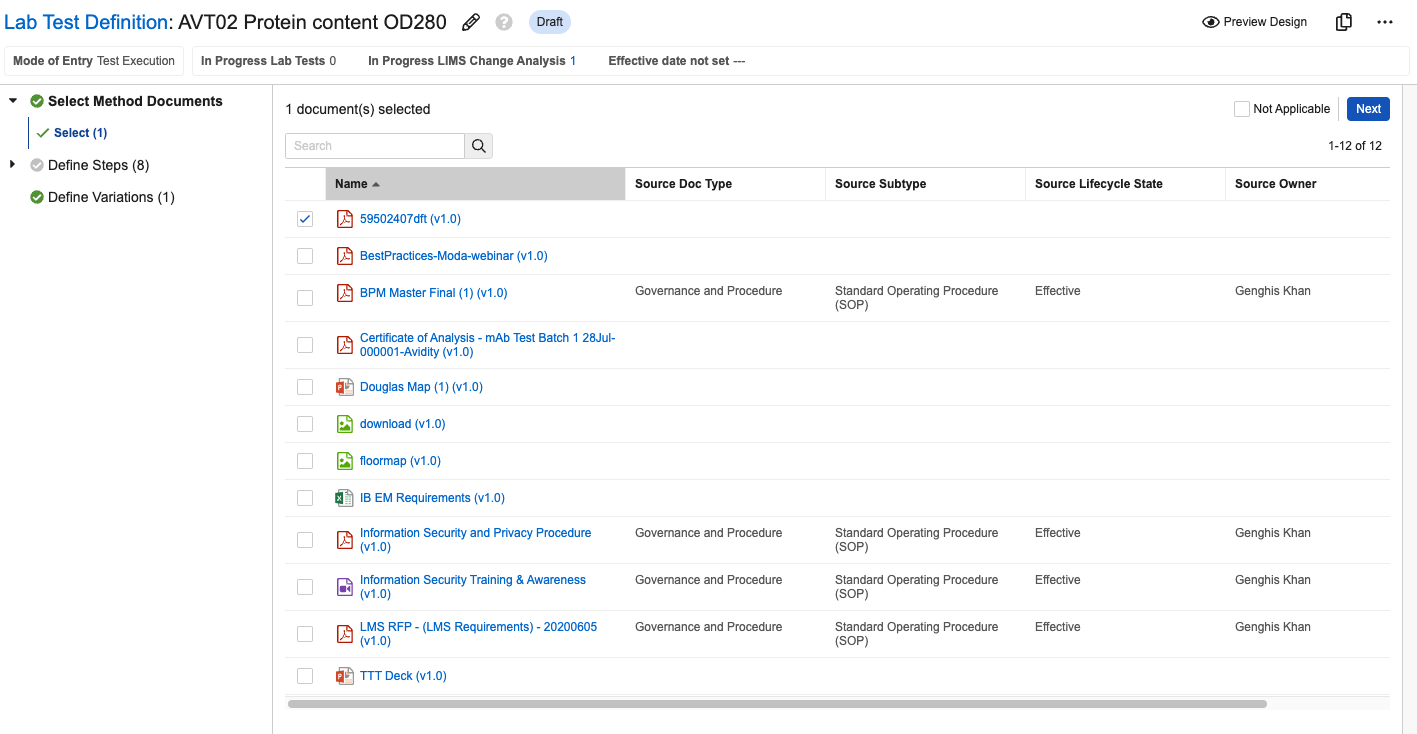Check the Not Applicable checkbox
The image size is (1417, 734).
coord(1242,109)
